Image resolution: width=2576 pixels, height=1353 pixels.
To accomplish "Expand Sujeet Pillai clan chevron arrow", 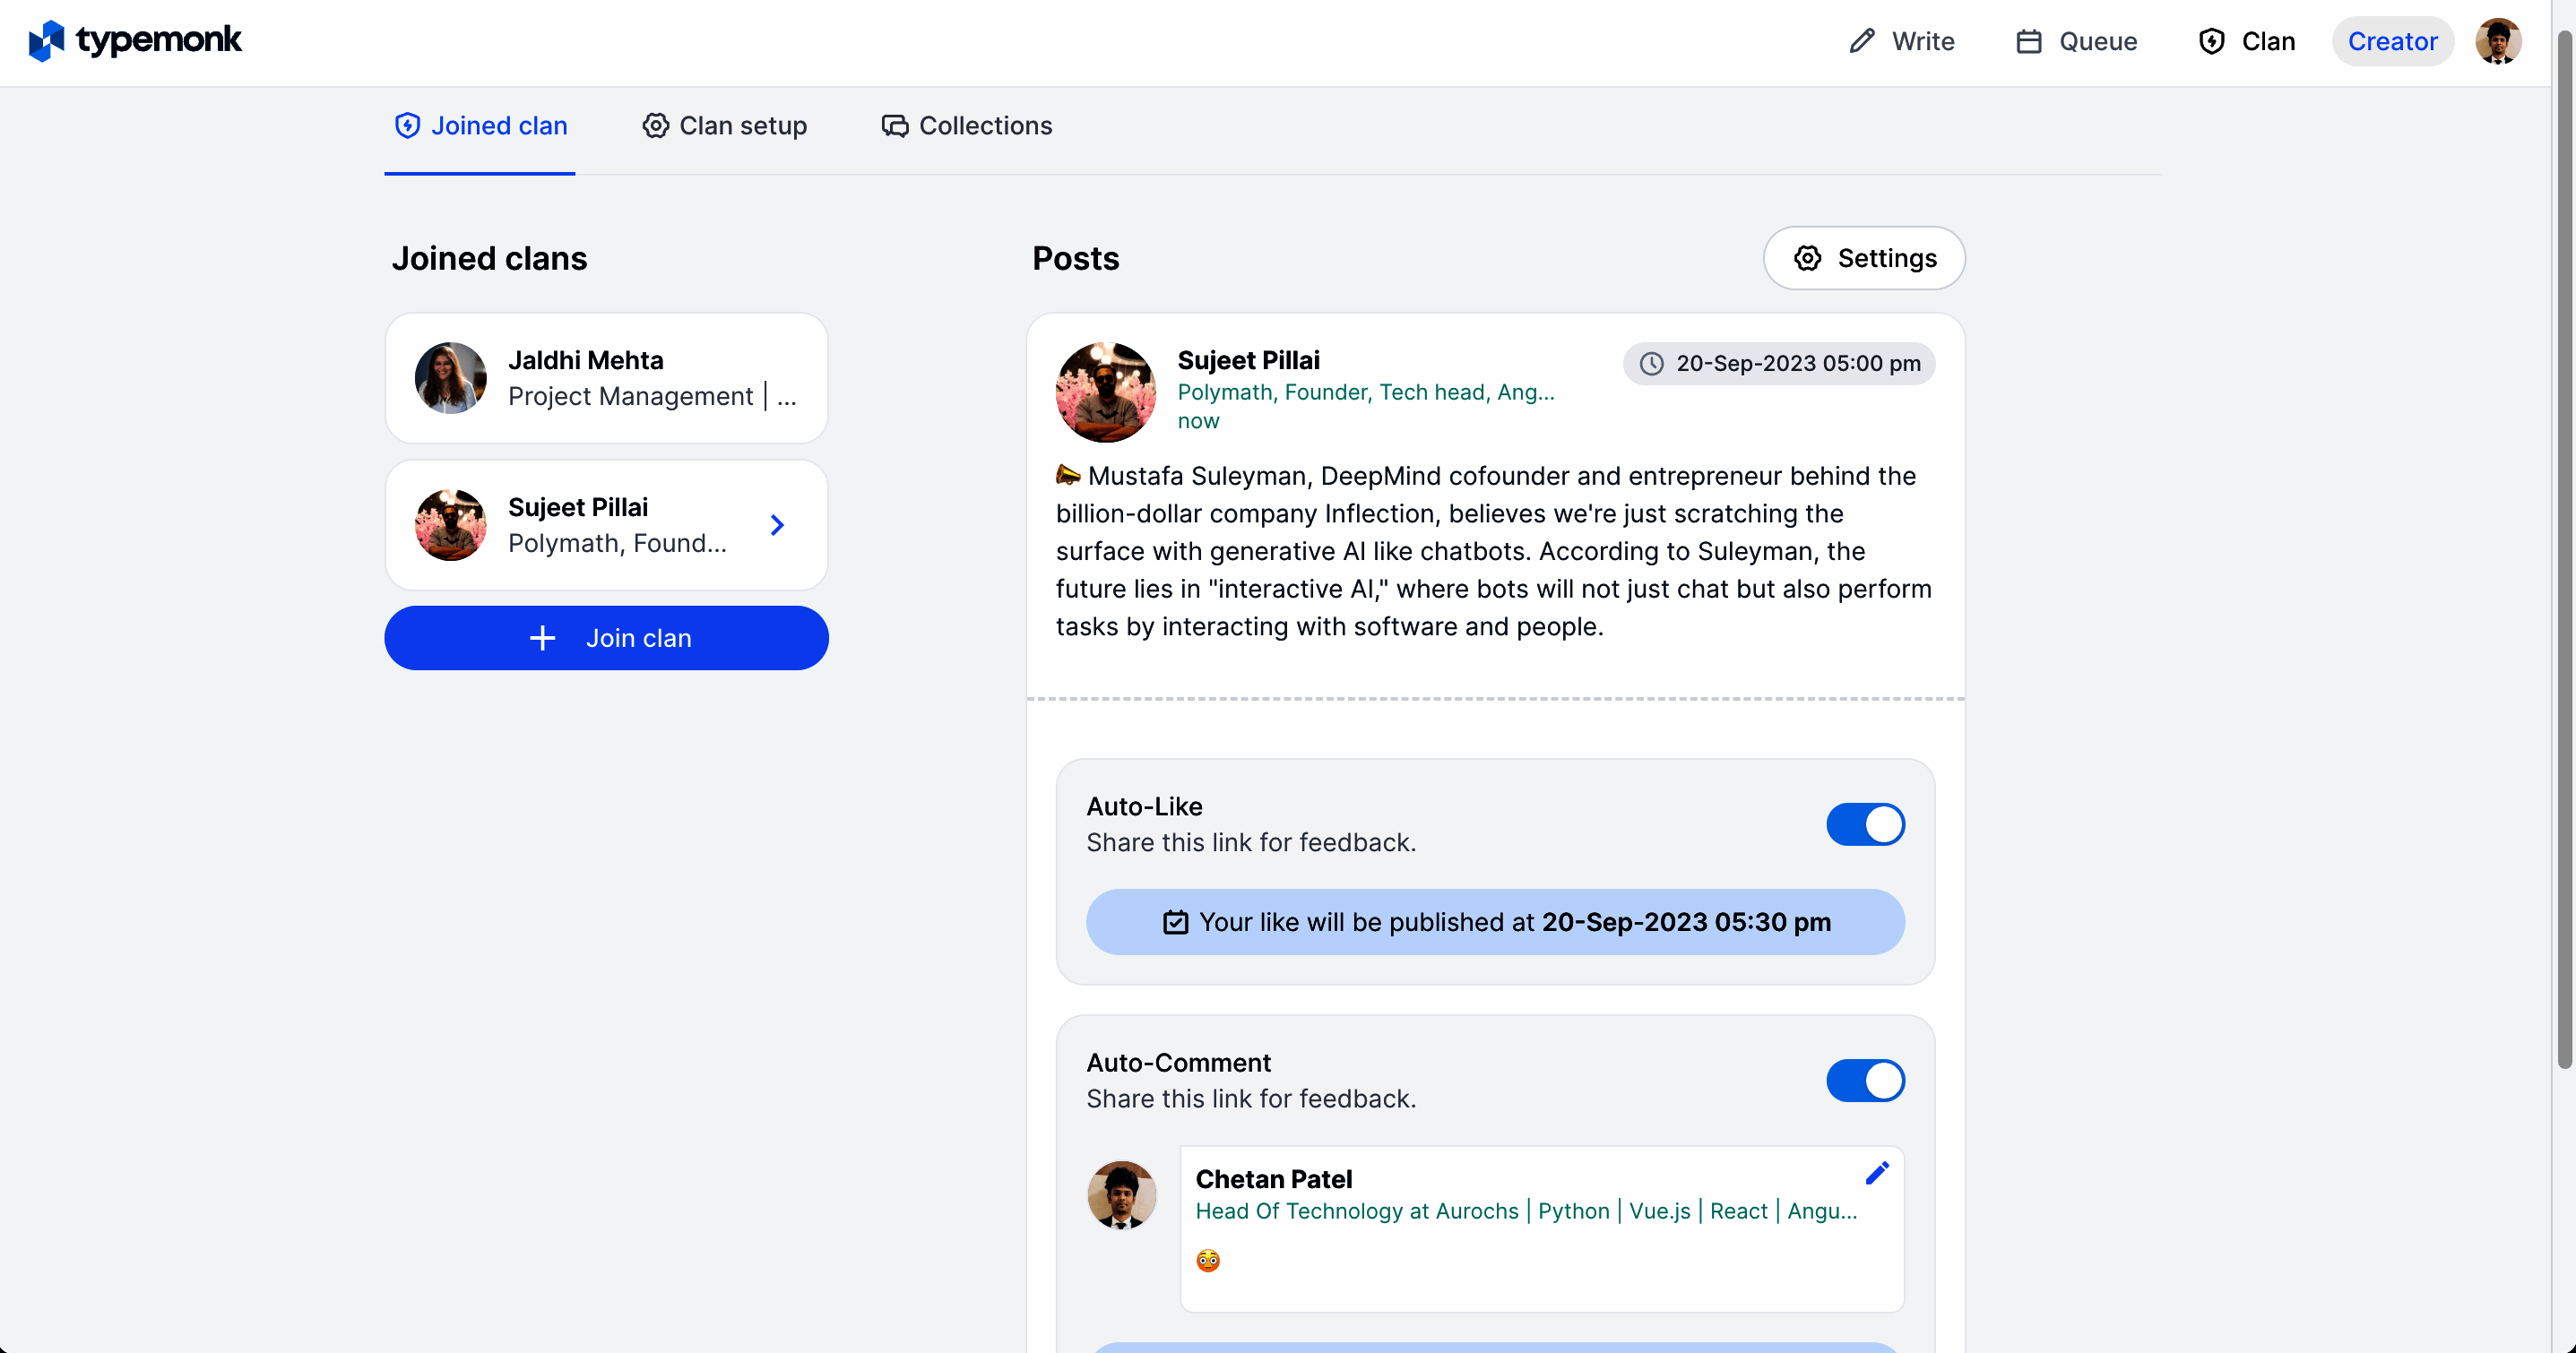I will click(x=777, y=525).
